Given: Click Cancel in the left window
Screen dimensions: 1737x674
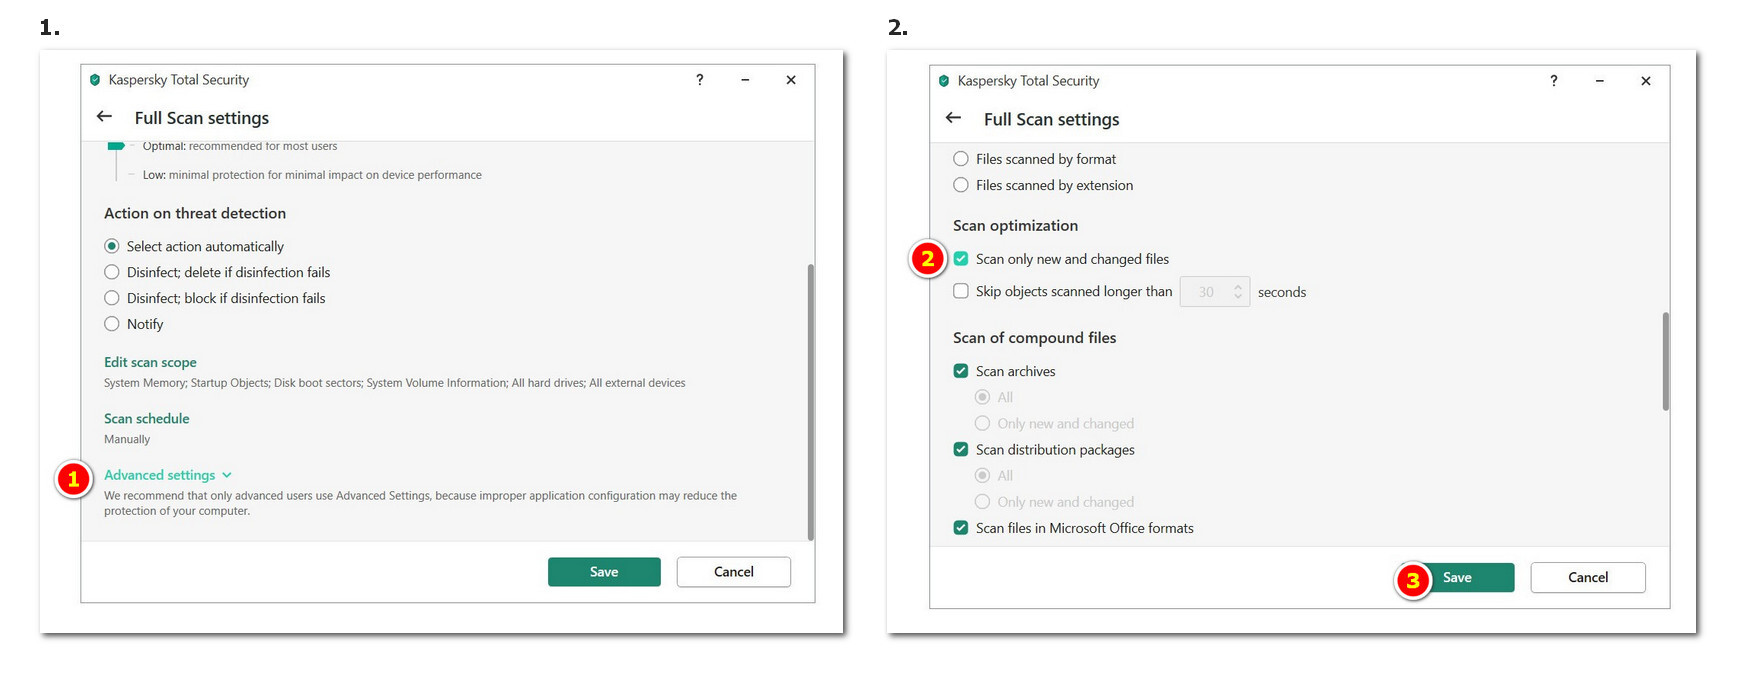Looking at the screenshot, I should pos(733,572).
